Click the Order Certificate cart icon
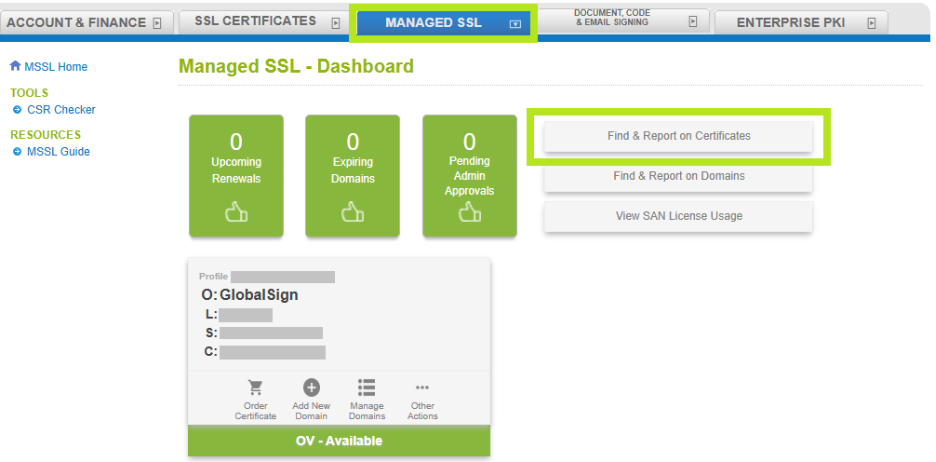This screenshot has height=462, width=936. (x=255, y=388)
